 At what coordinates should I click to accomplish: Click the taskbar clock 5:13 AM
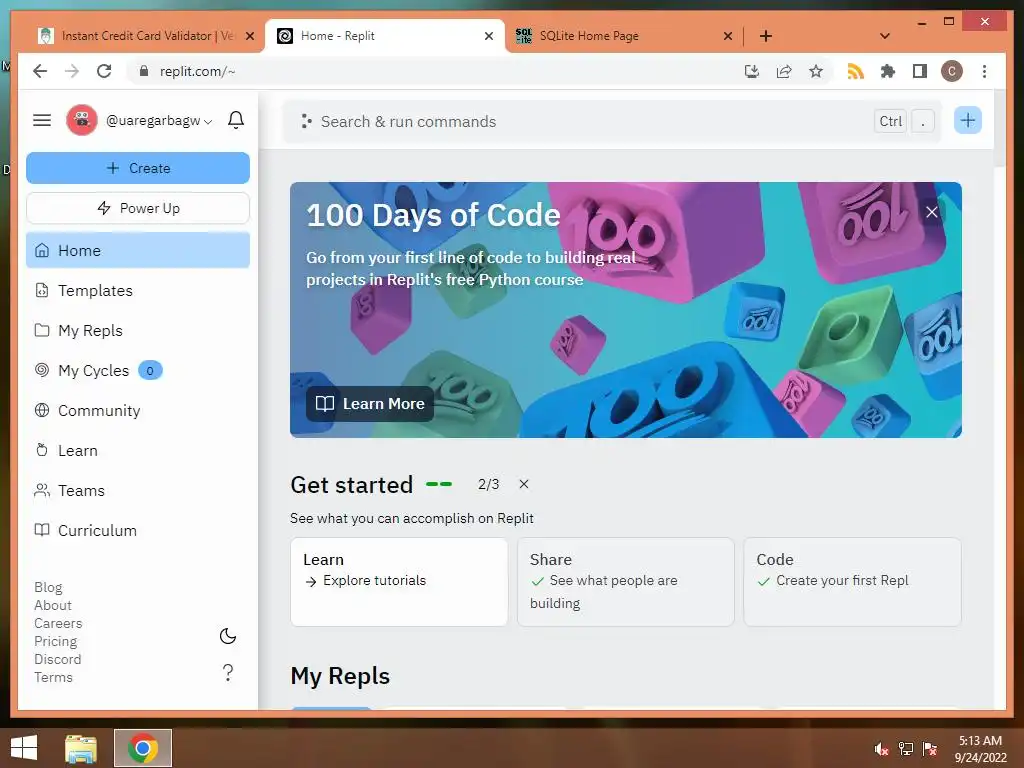(x=980, y=741)
